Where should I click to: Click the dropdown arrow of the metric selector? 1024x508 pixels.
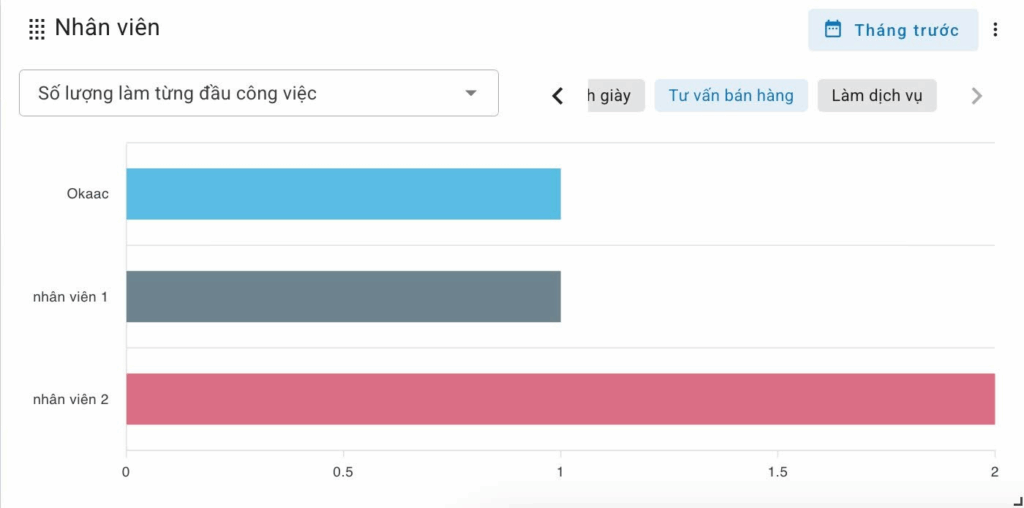pos(471,94)
